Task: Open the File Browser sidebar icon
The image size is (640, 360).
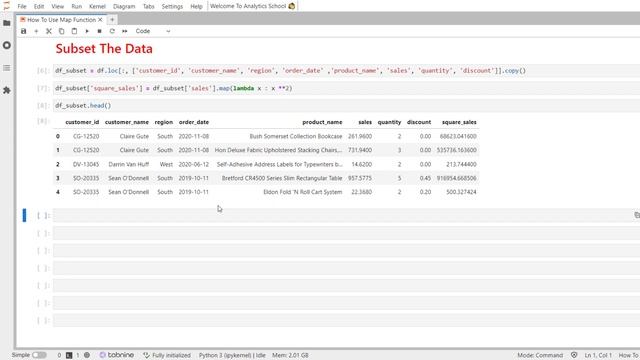Action: (7, 23)
